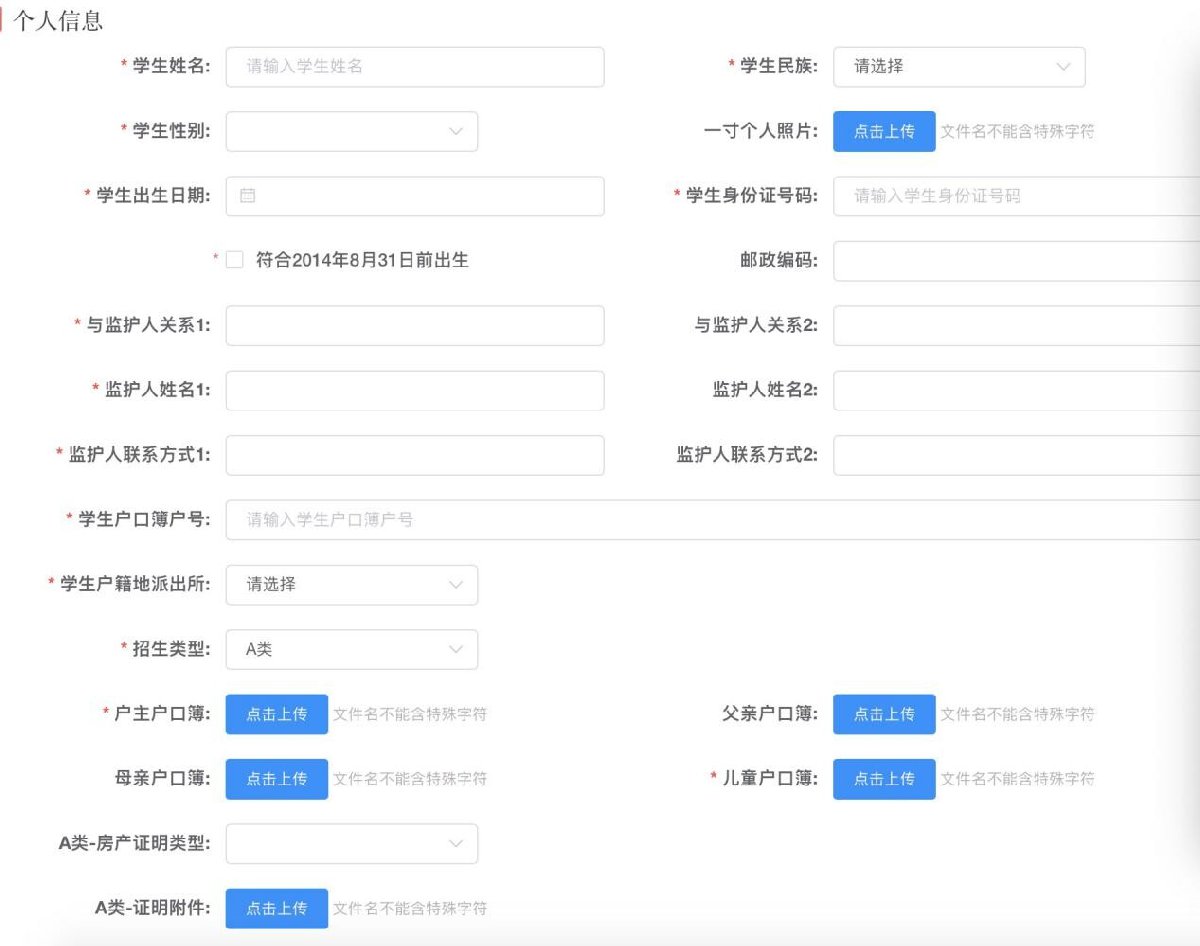1200x946 pixels.
Task: Click upload button for 父亲户口簿
Action: [884, 715]
